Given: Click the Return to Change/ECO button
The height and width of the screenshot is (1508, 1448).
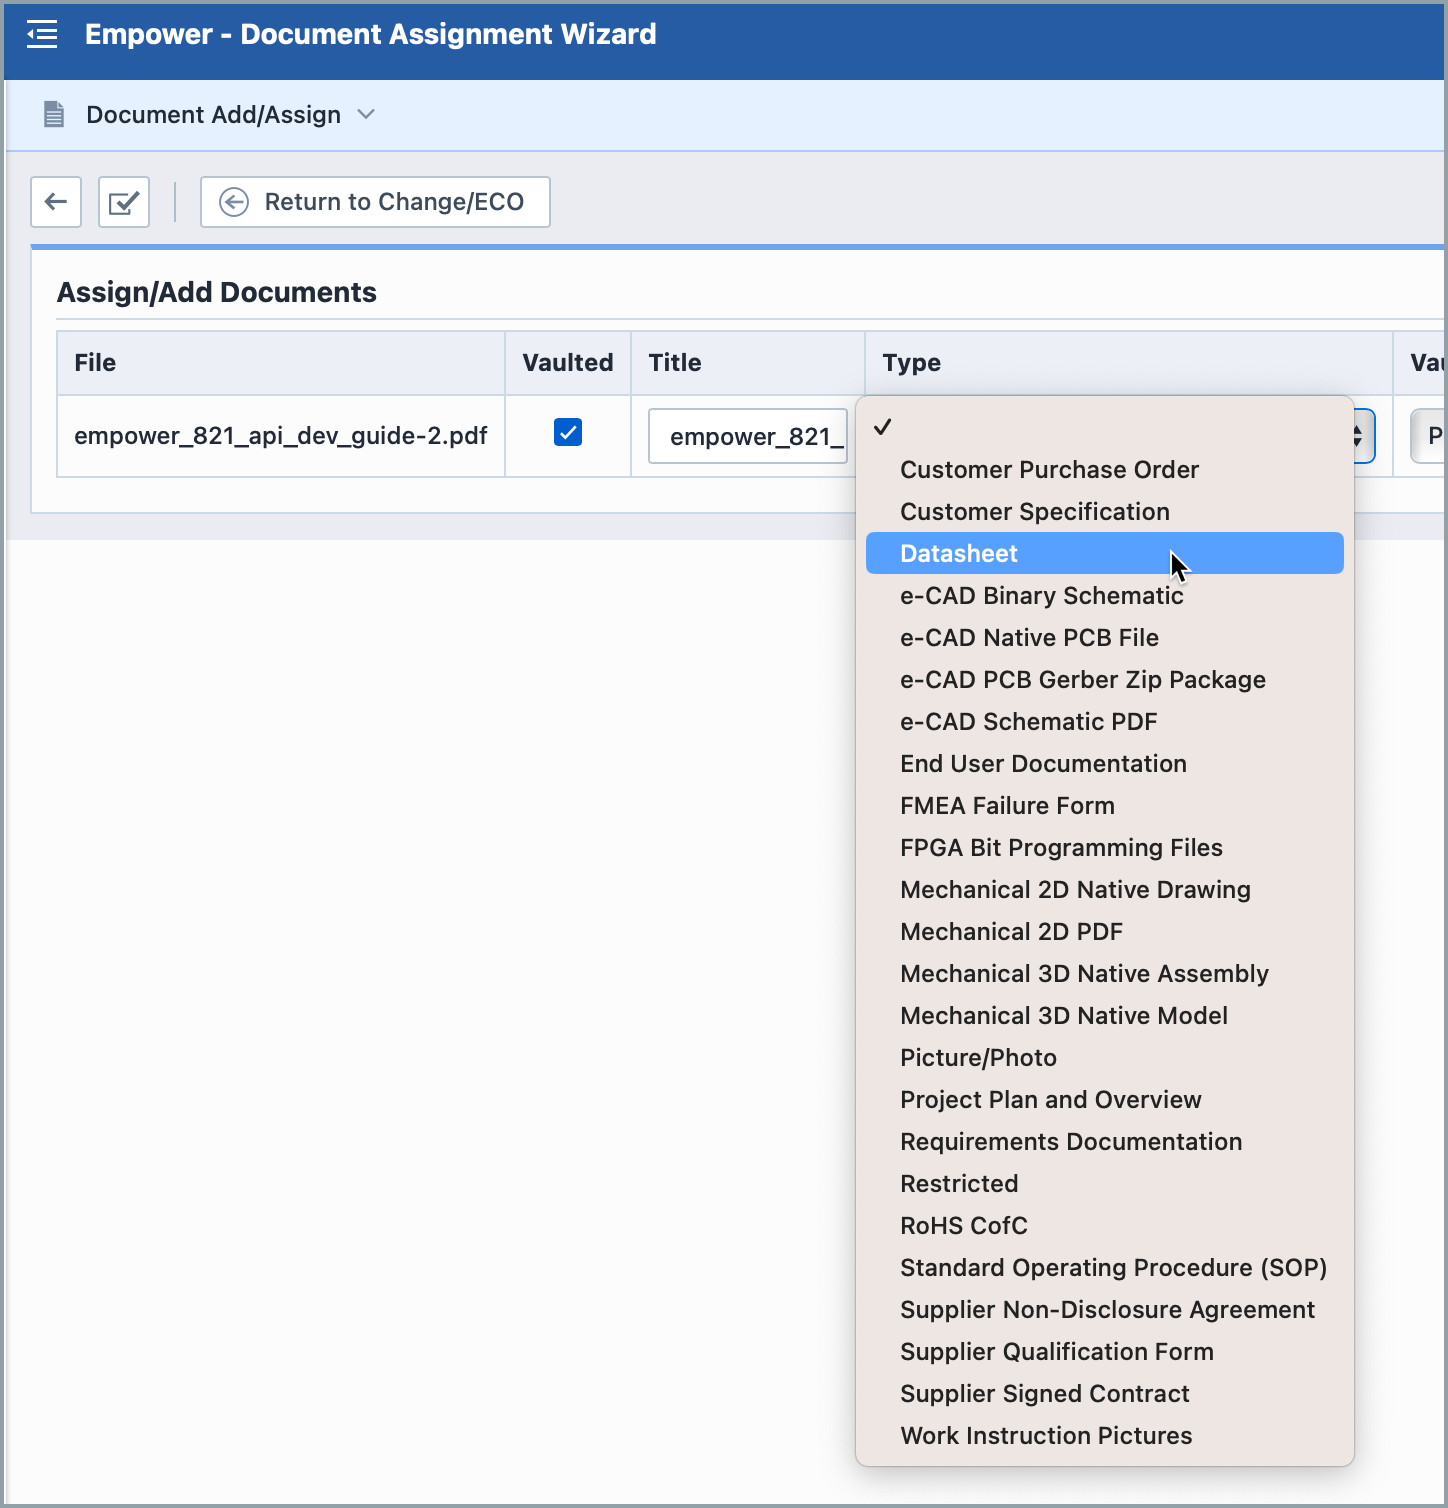Looking at the screenshot, I should coord(375,201).
